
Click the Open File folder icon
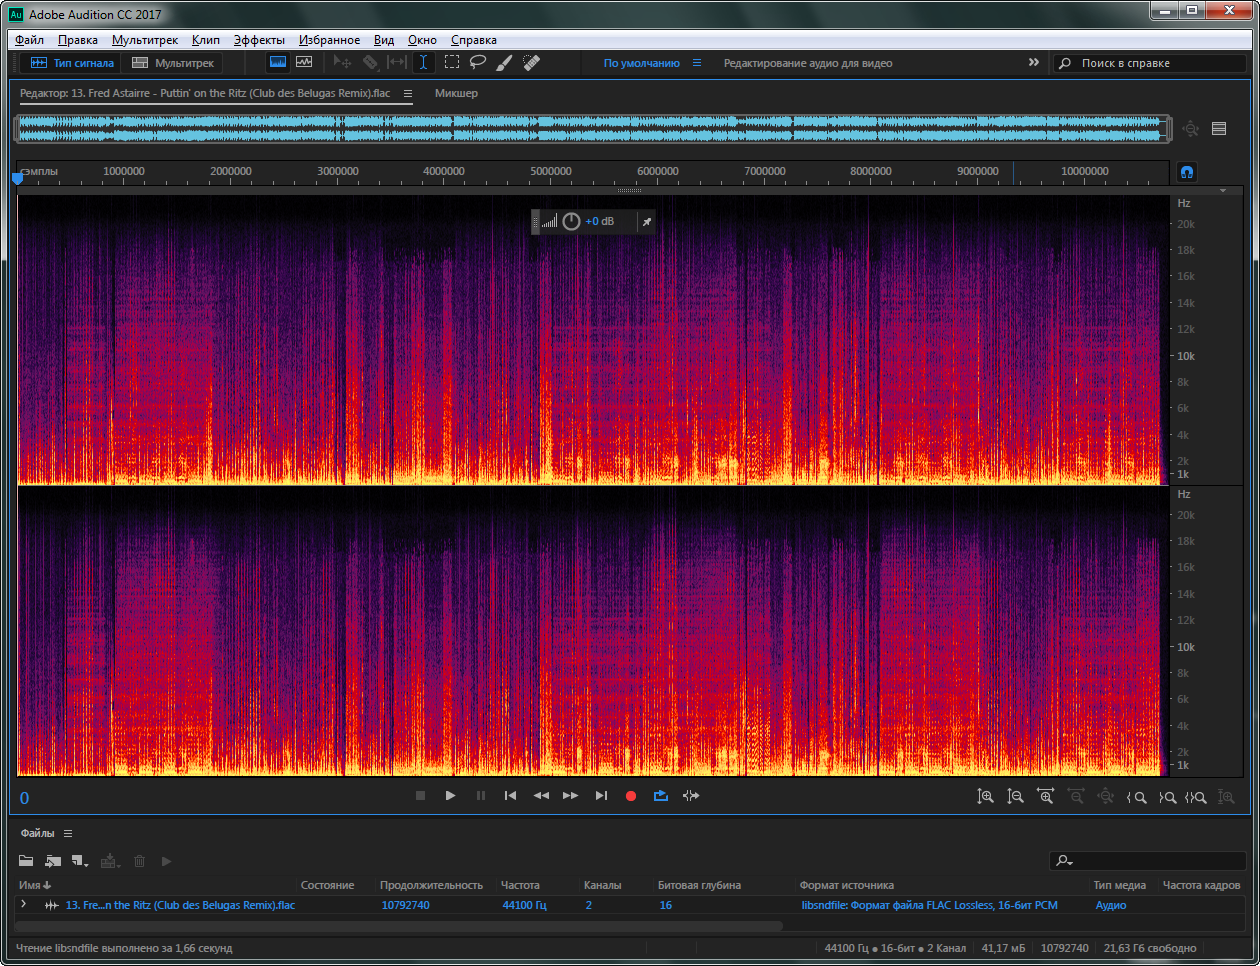26,861
